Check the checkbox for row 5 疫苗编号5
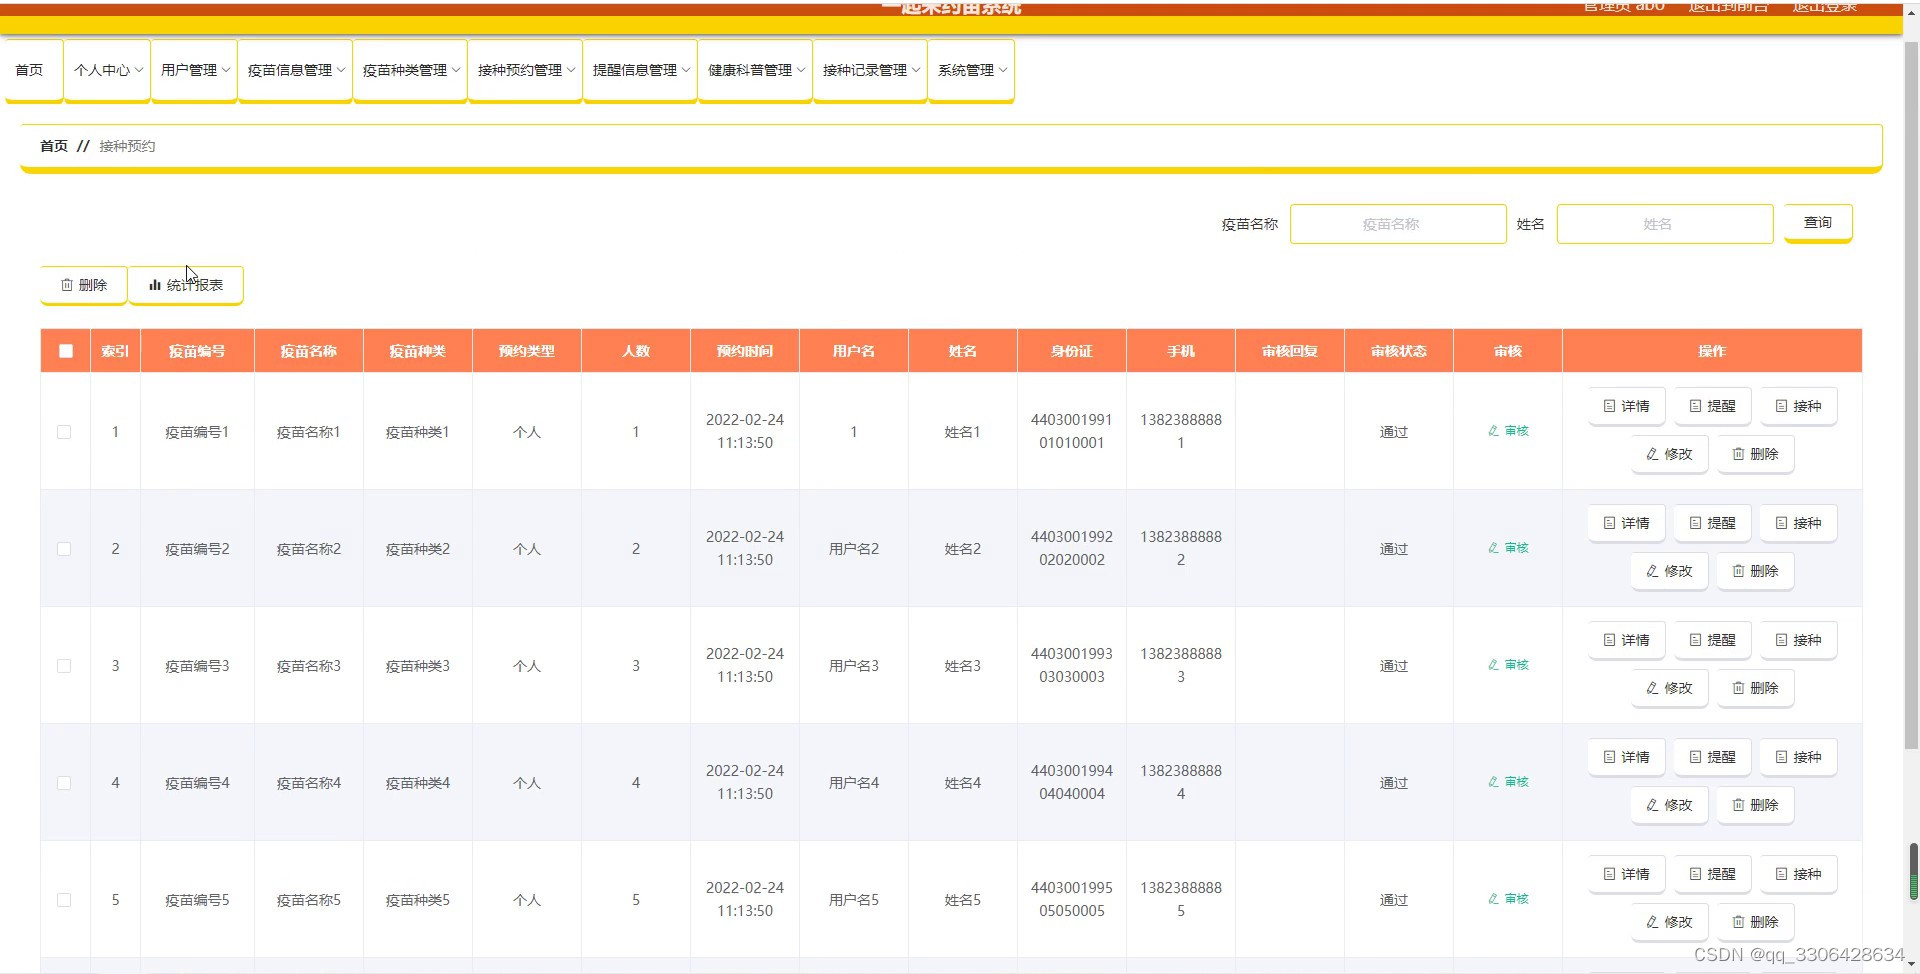 point(64,900)
